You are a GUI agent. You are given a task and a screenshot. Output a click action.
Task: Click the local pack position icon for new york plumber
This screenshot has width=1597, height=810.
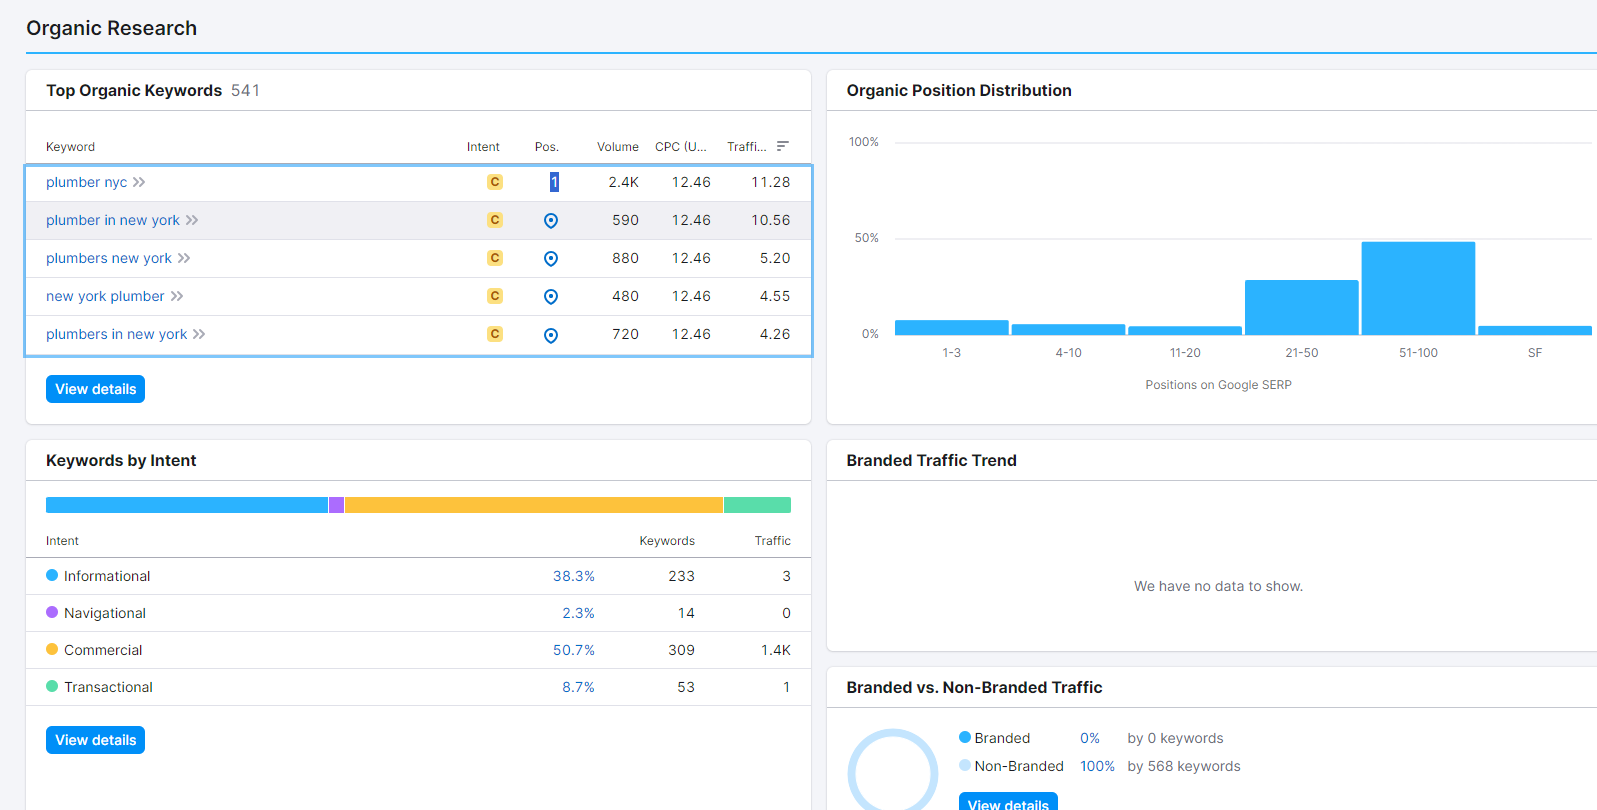[551, 297]
